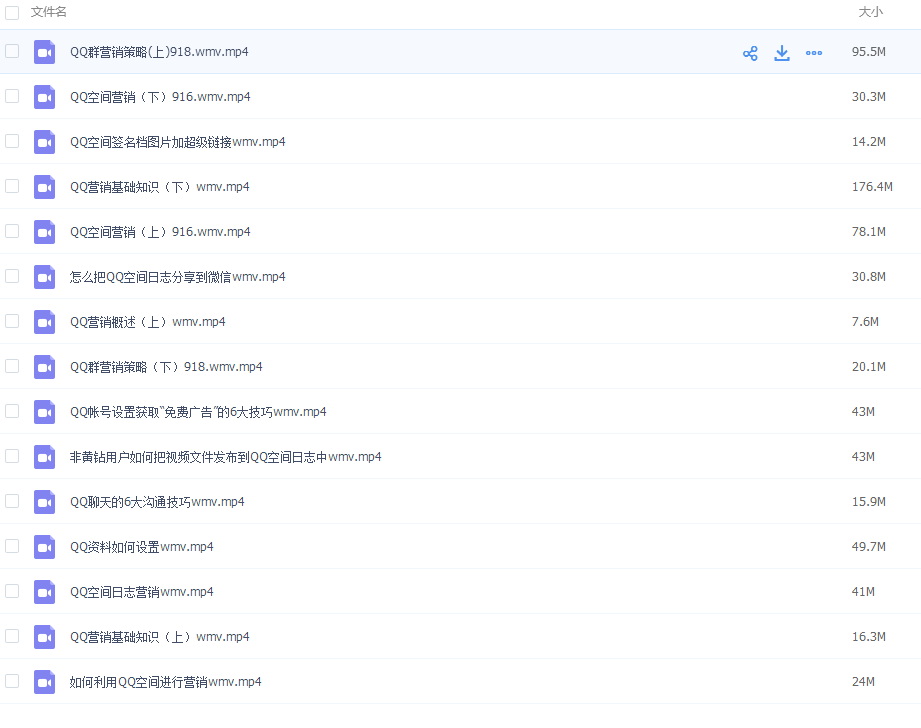
Task: Click video icon of QQ营销基础知识（上）
Action: [x=45, y=638]
